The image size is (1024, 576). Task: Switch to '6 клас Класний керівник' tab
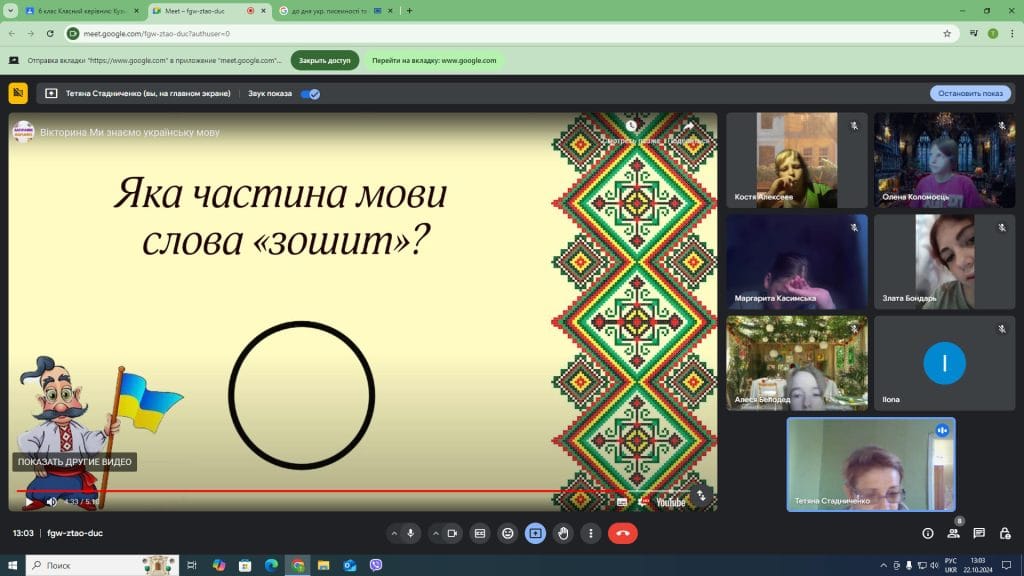[x=80, y=11]
